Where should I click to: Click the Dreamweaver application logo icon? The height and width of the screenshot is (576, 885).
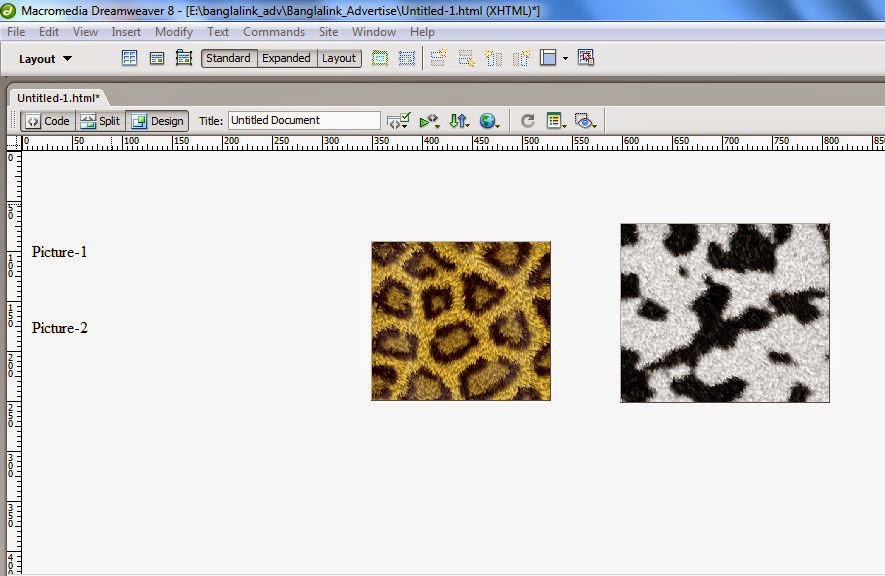tap(8, 10)
